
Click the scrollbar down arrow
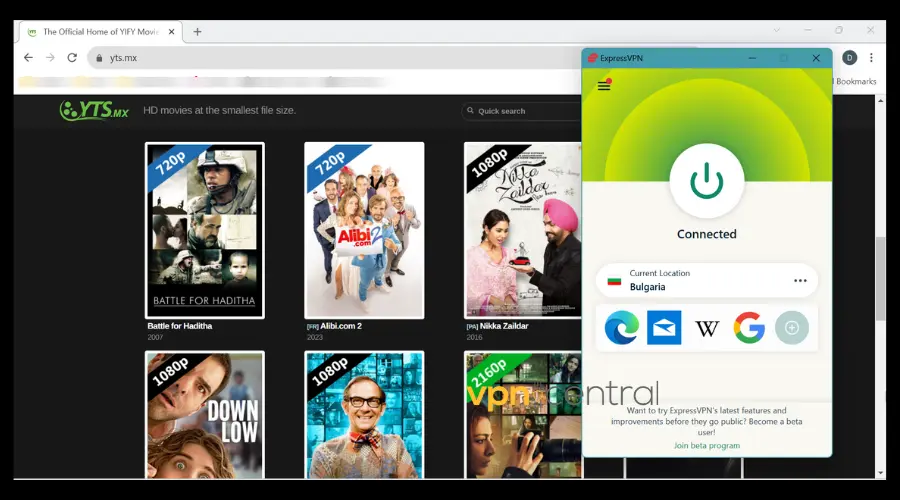pos(880,474)
